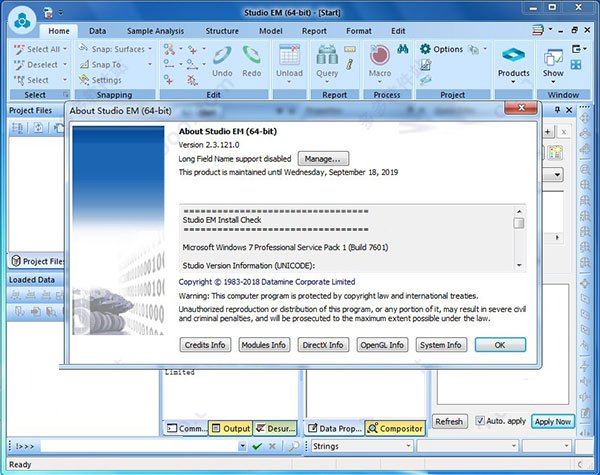Viewport: 600px width, 475px height.
Task: Select the Compositor bottom tab
Action: pos(395,428)
